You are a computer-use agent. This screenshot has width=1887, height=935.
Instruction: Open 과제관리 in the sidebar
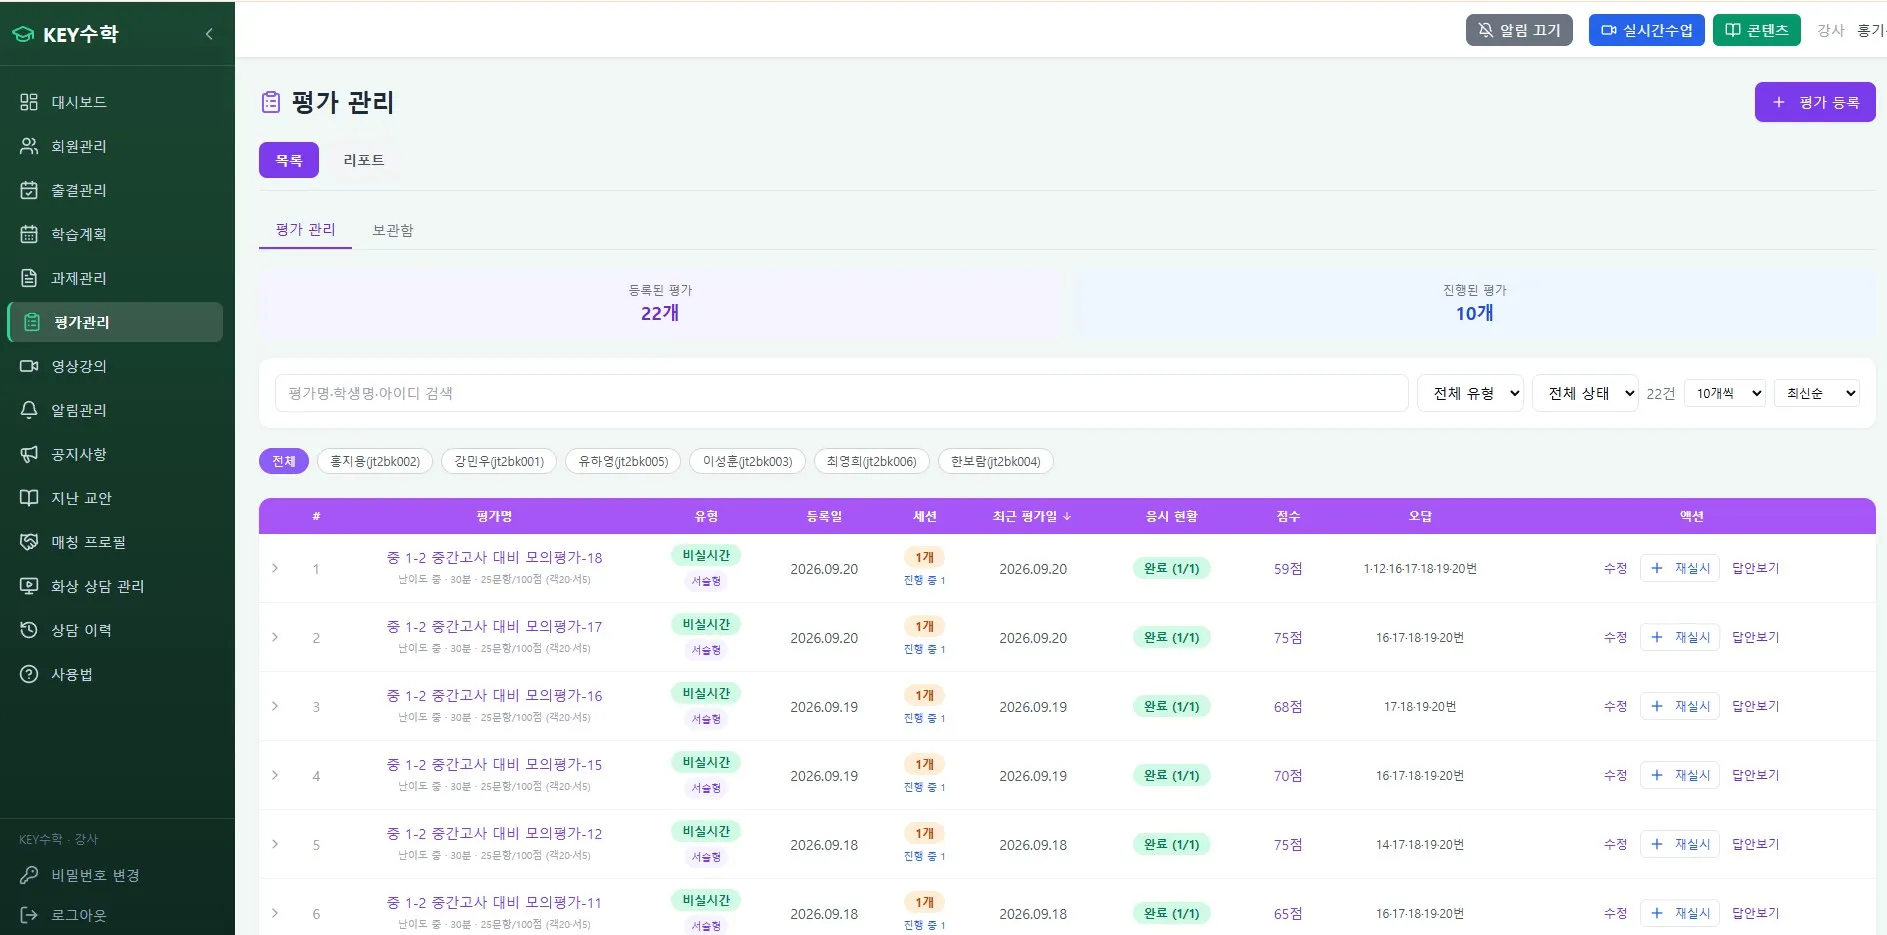(115, 278)
